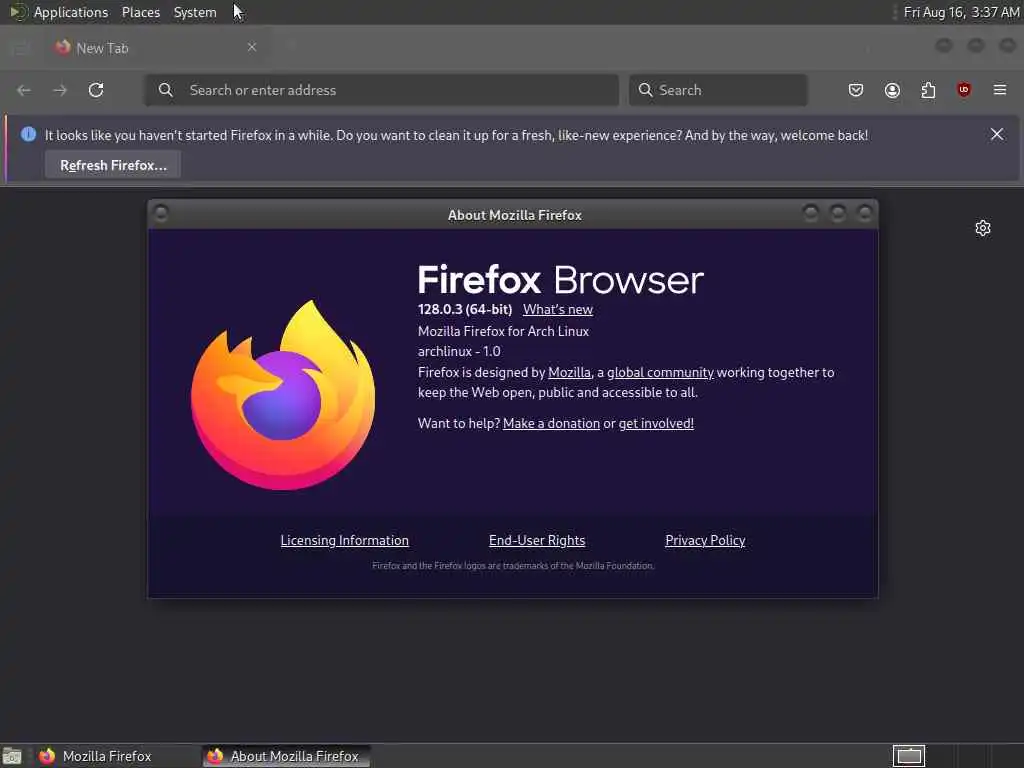Open window menu button of About dialog

point(161,214)
